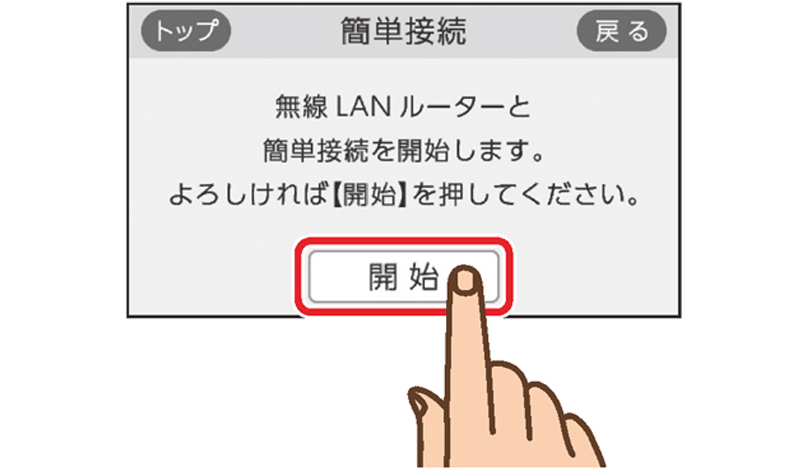Click the 無線LANルーターと message line

click(403, 107)
